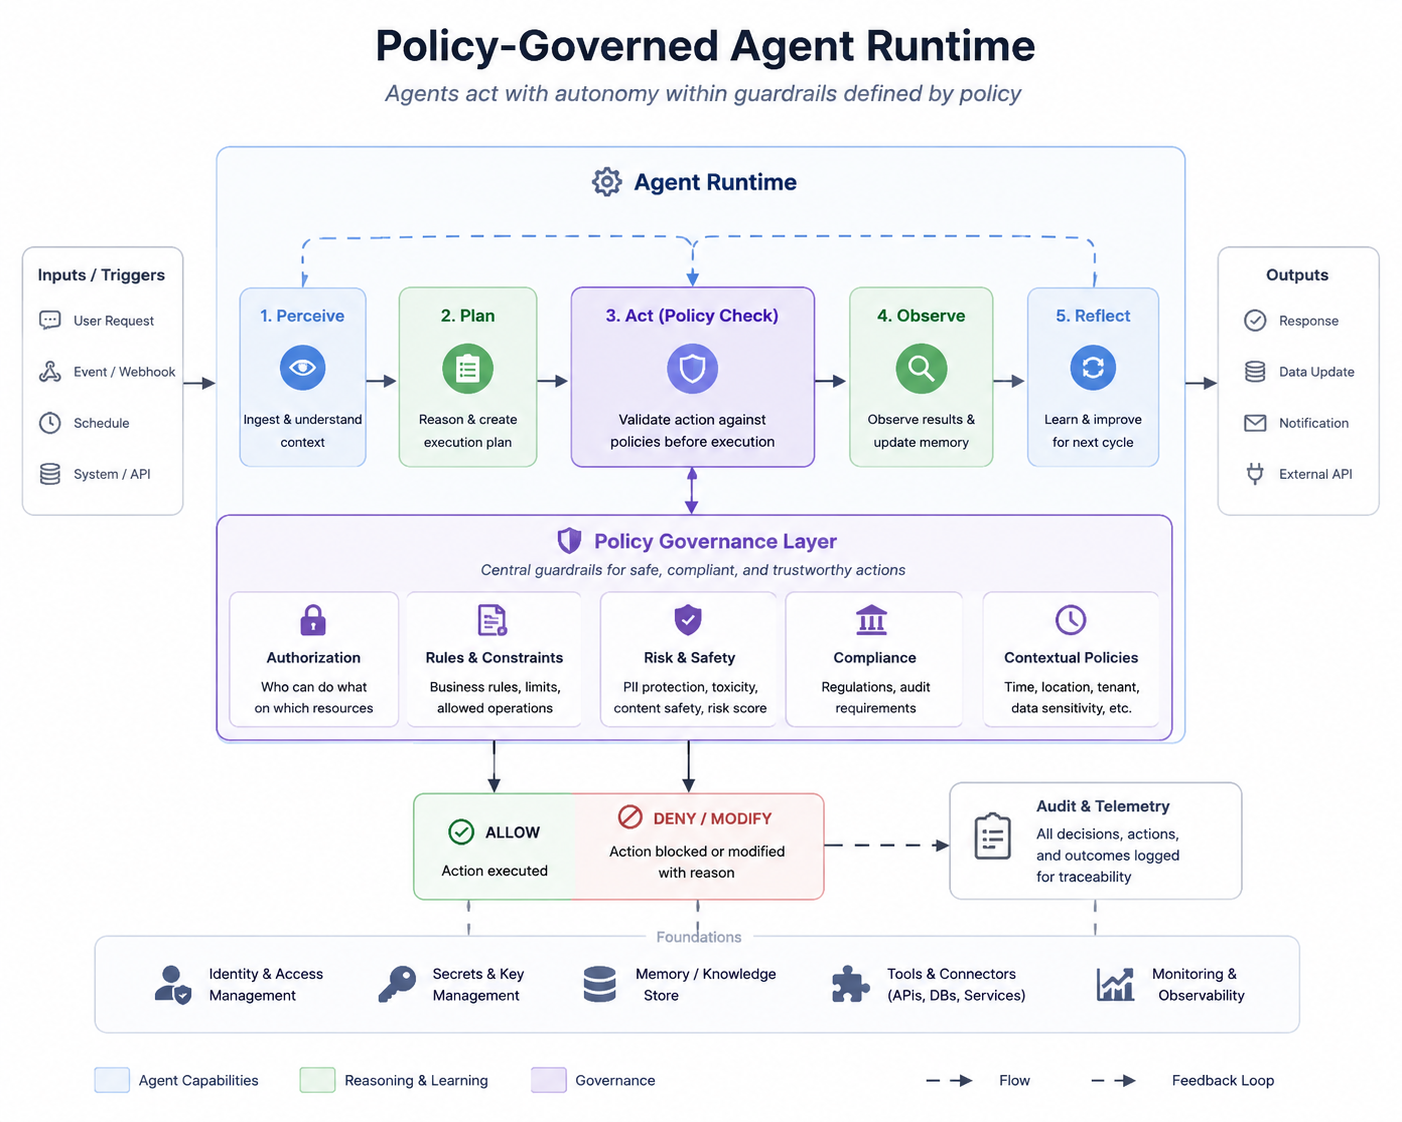
Task: Click the DENY / MODIFY prohibited icon
Action: (x=630, y=817)
